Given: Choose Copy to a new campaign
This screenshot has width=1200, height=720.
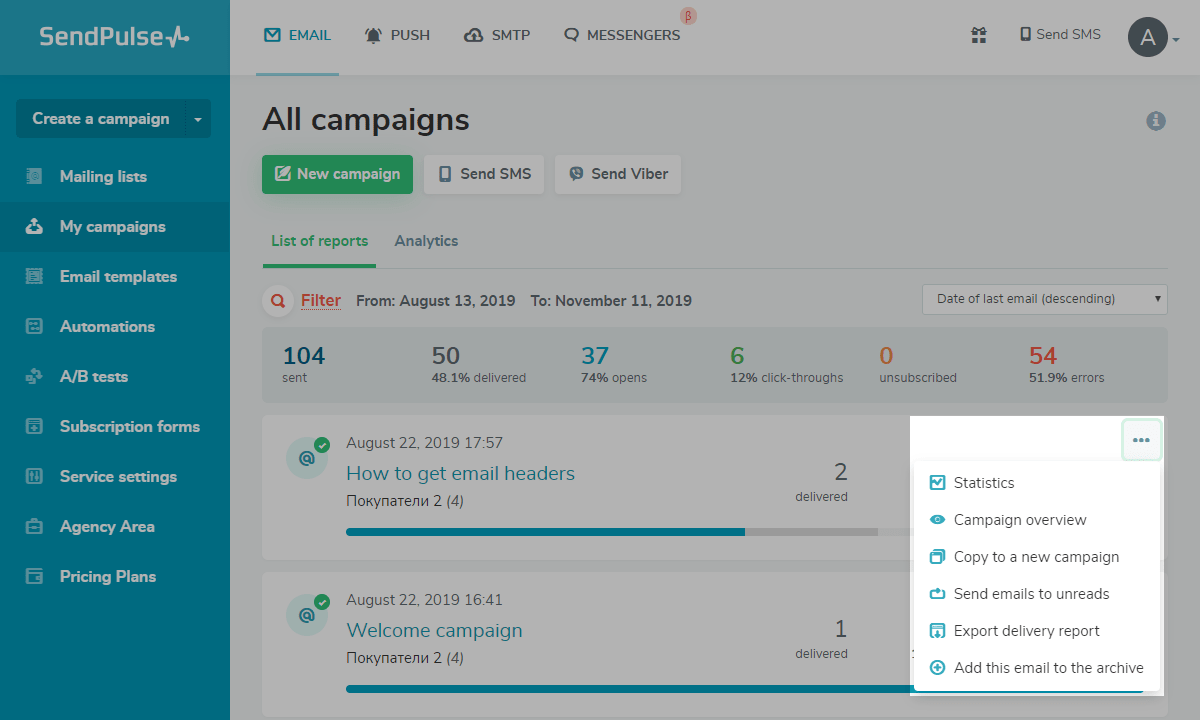Looking at the screenshot, I should coord(1036,557).
